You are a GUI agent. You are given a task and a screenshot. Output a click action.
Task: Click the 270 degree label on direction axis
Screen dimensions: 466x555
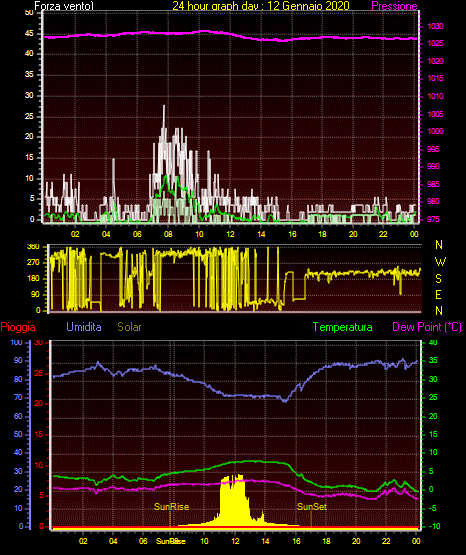33,263
